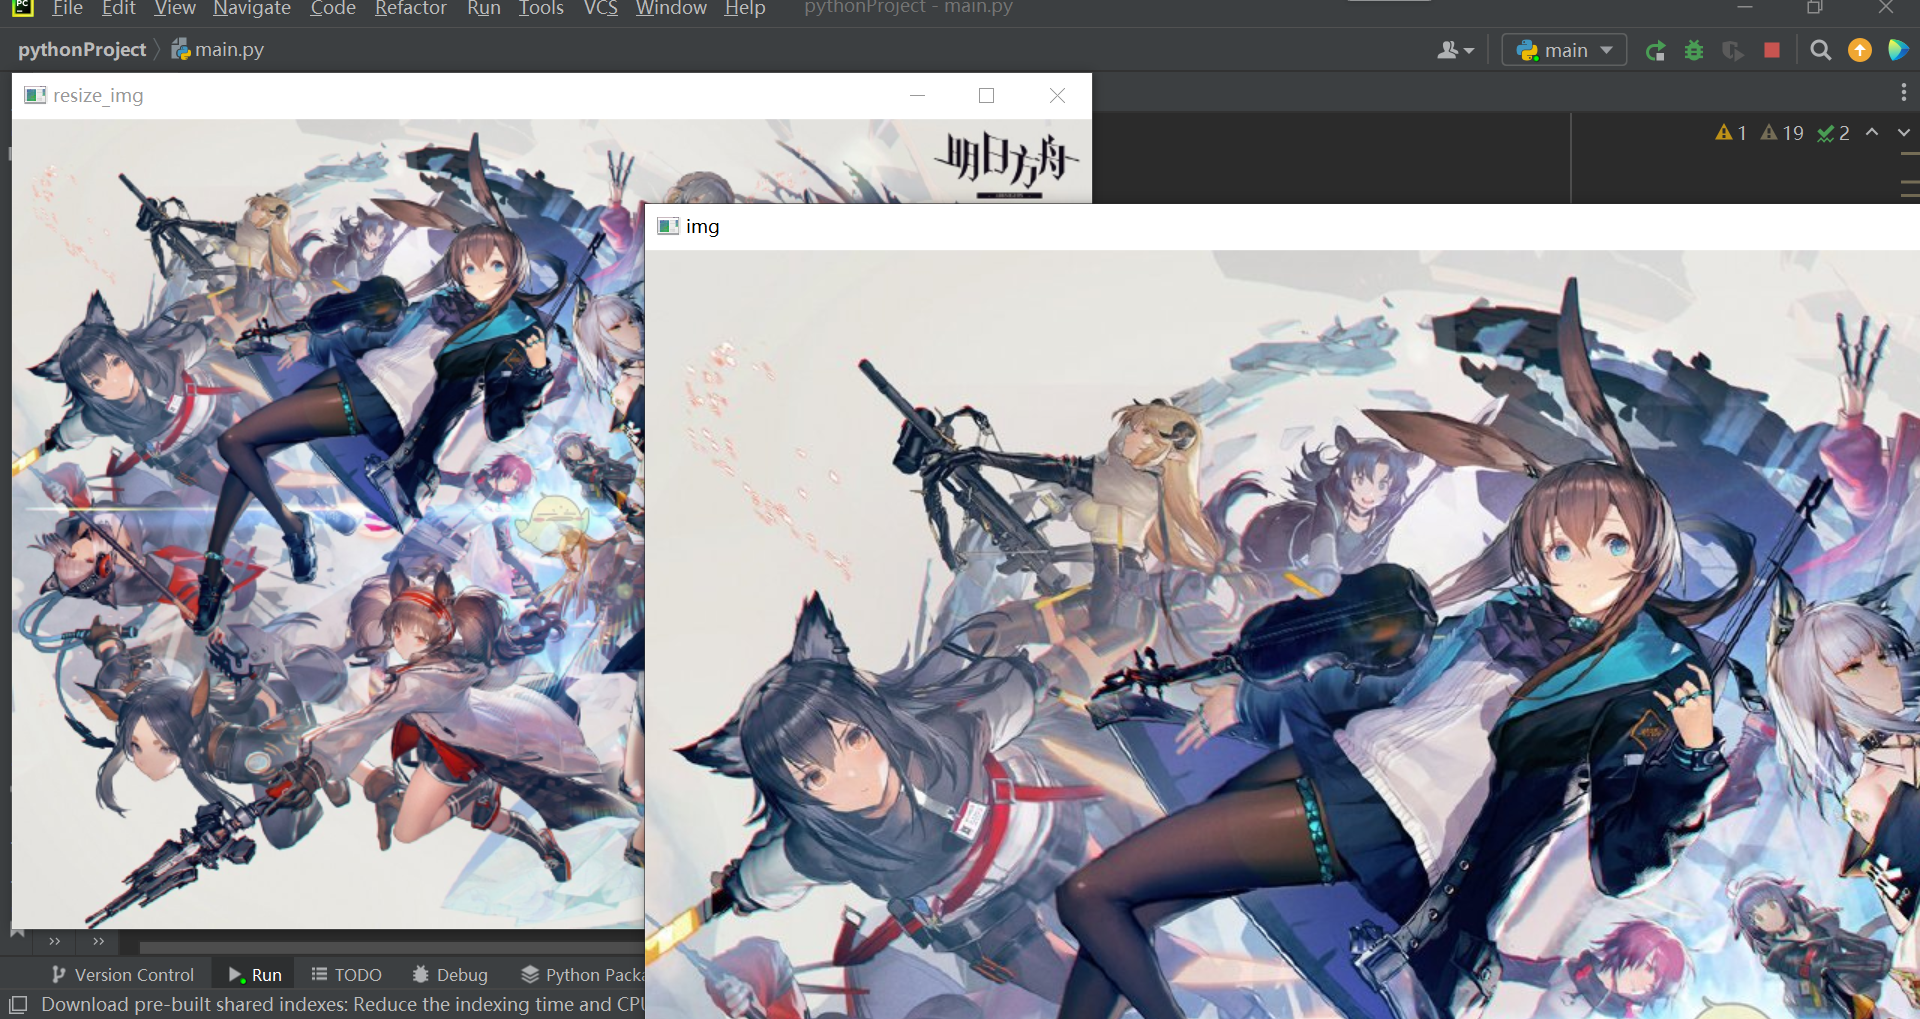Focus the img window title bar
Image resolution: width=1920 pixels, height=1019 pixels.
coord(1282,226)
